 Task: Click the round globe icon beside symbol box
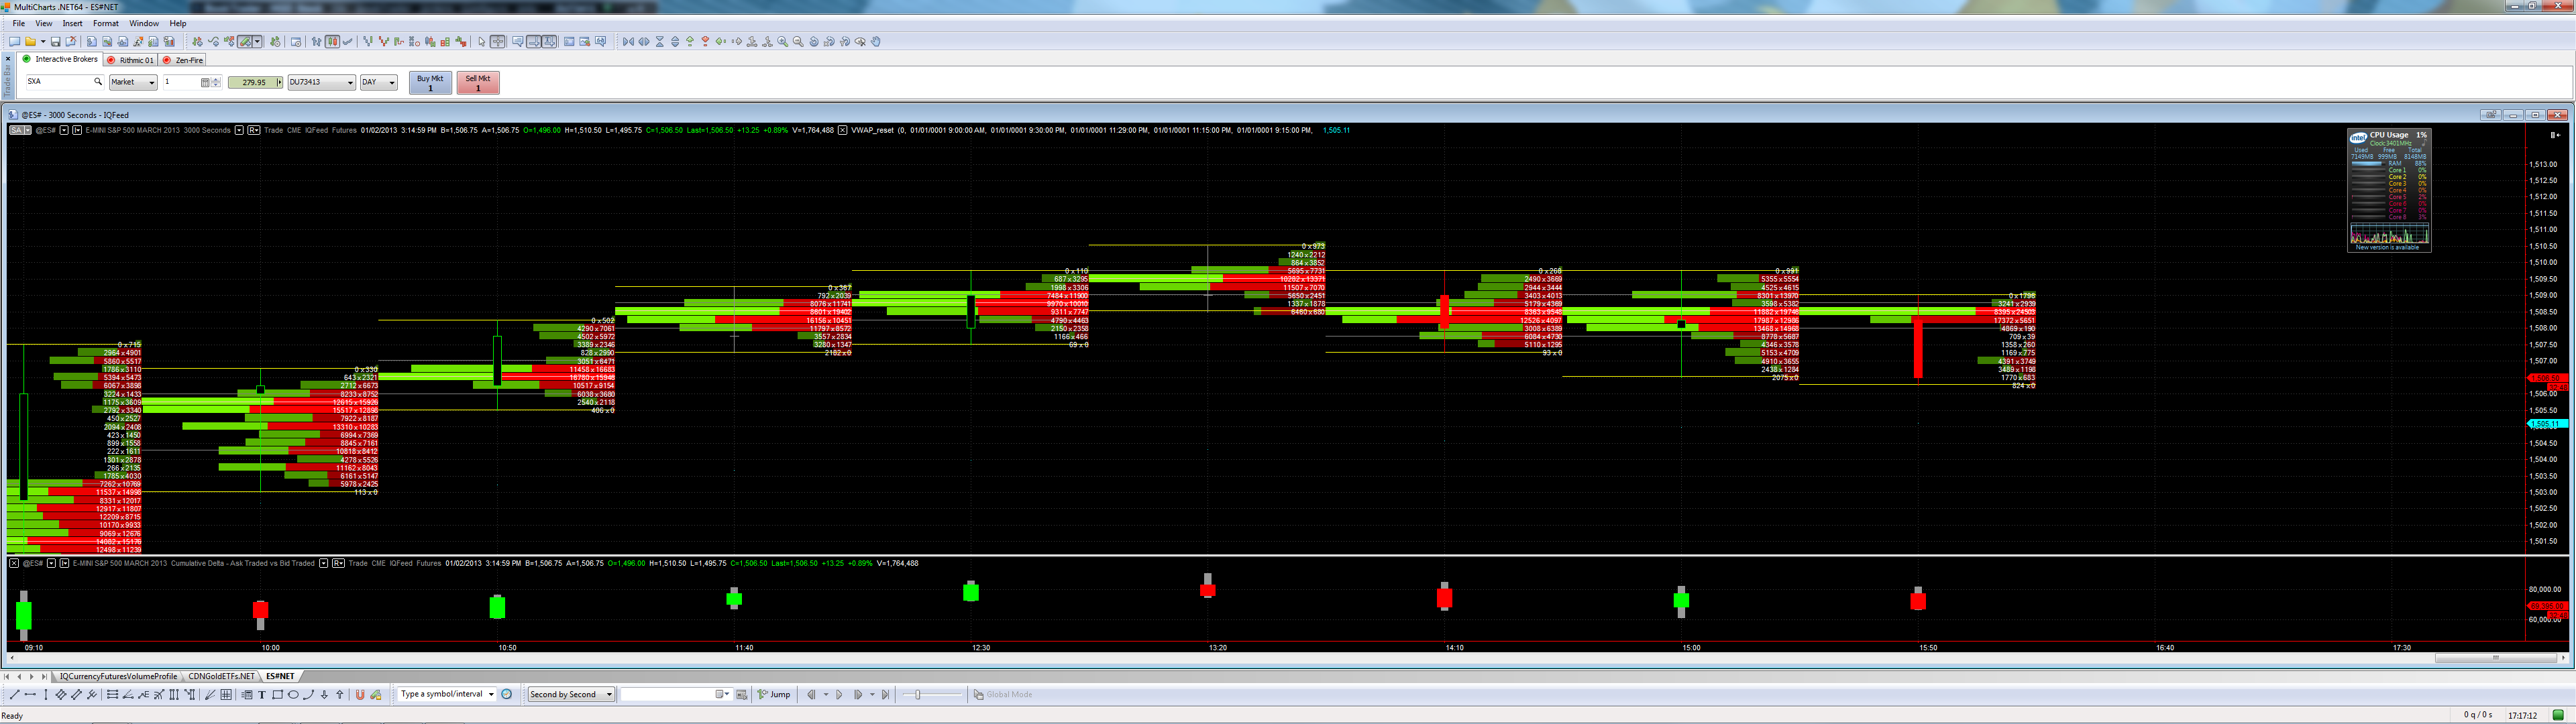[x=507, y=695]
